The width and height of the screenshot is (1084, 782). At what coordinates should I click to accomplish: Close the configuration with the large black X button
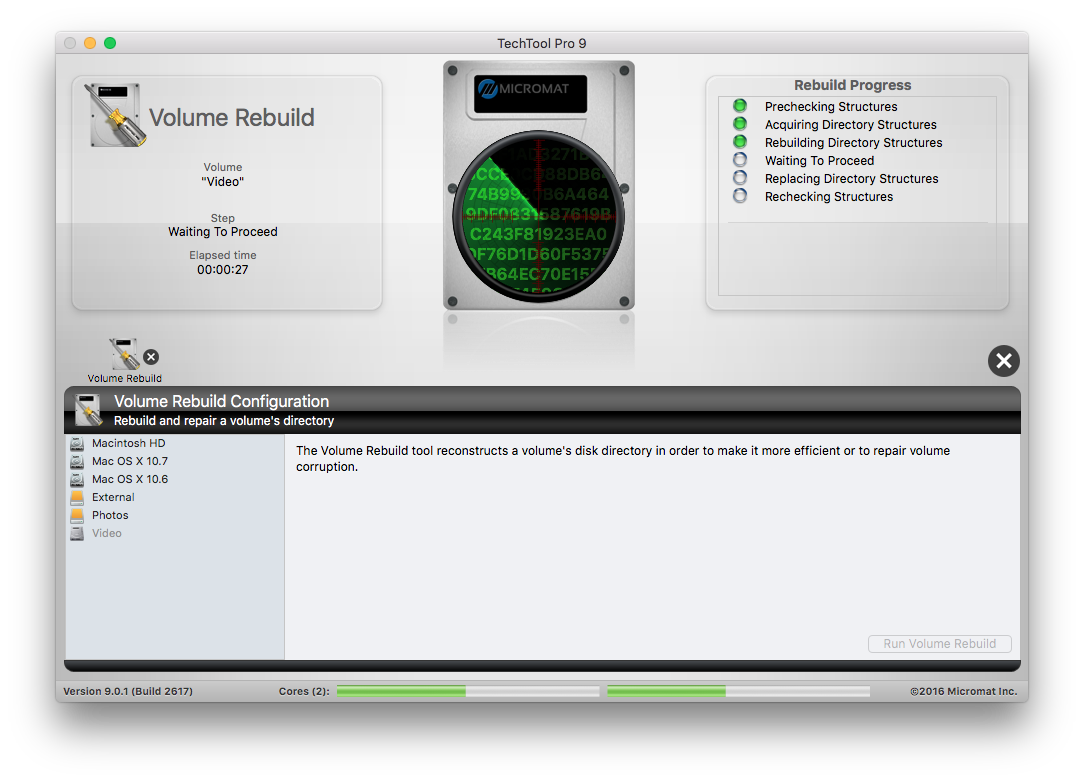click(x=1004, y=361)
